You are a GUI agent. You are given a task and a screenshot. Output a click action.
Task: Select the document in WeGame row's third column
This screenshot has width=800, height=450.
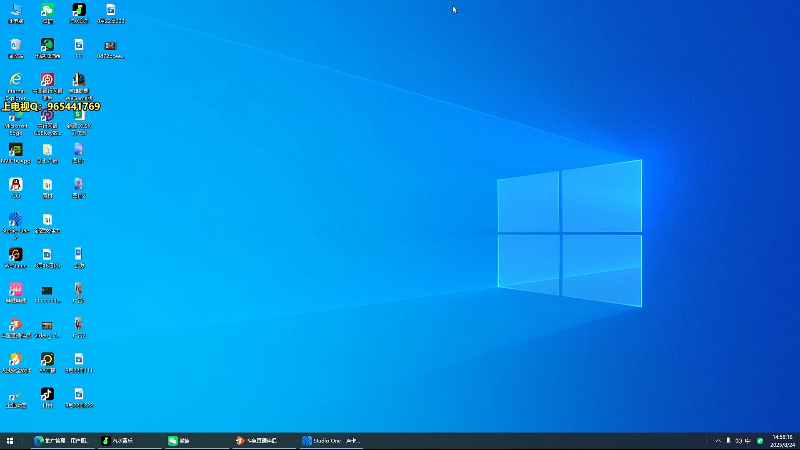pos(79,258)
